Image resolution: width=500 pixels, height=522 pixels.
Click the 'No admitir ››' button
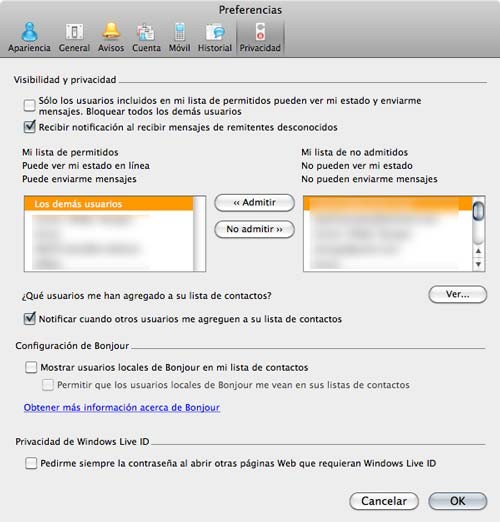tap(255, 229)
